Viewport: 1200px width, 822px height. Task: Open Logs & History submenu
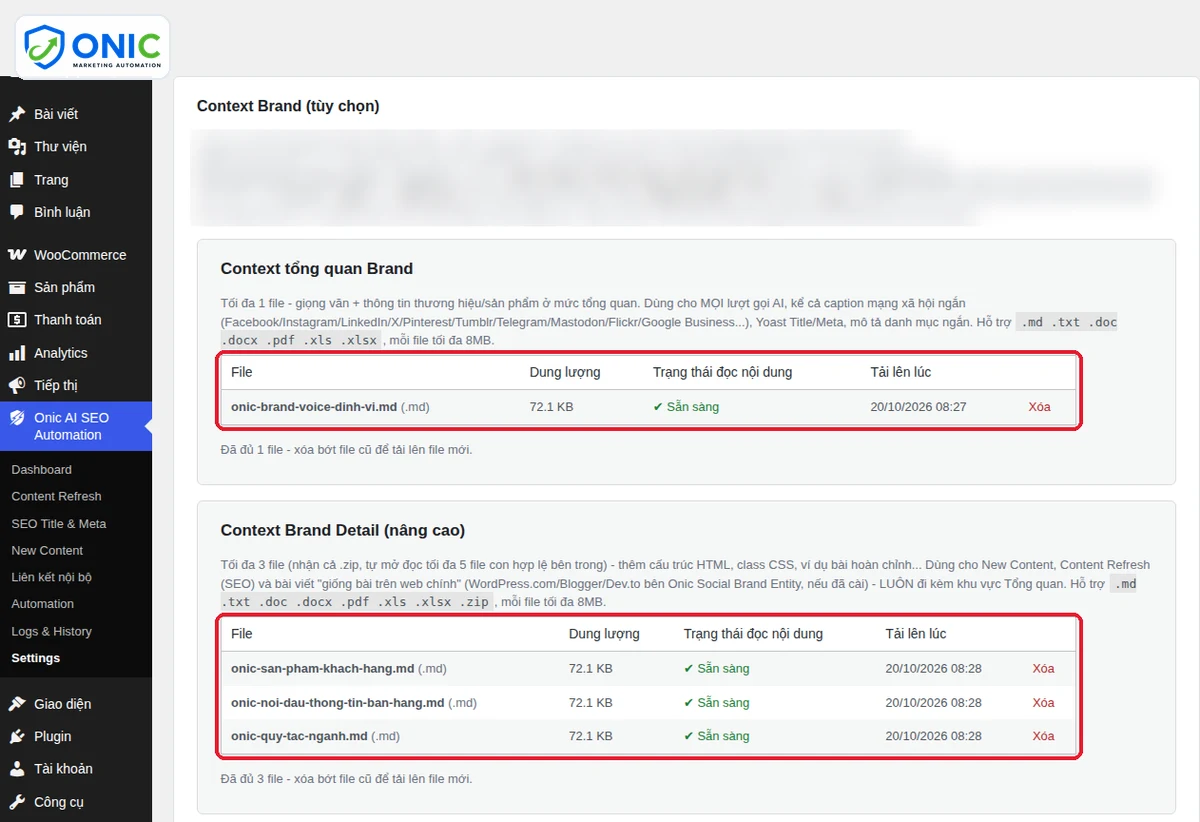pyautogui.click(x=51, y=632)
